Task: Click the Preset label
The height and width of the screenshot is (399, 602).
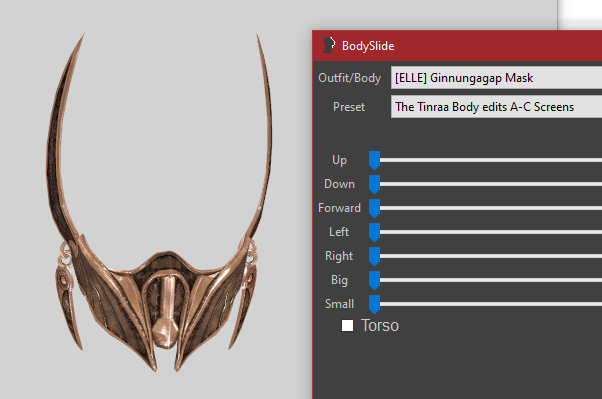Action: (349, 107)
